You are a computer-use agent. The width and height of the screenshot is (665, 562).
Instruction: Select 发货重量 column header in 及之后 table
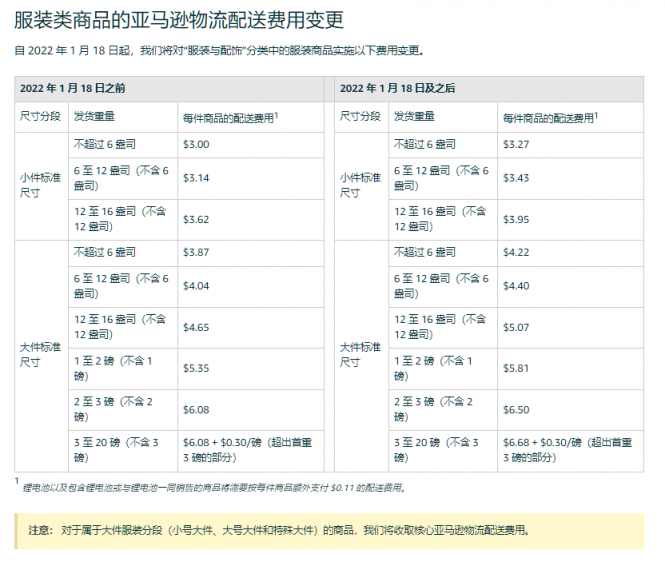tap(414, 116)
